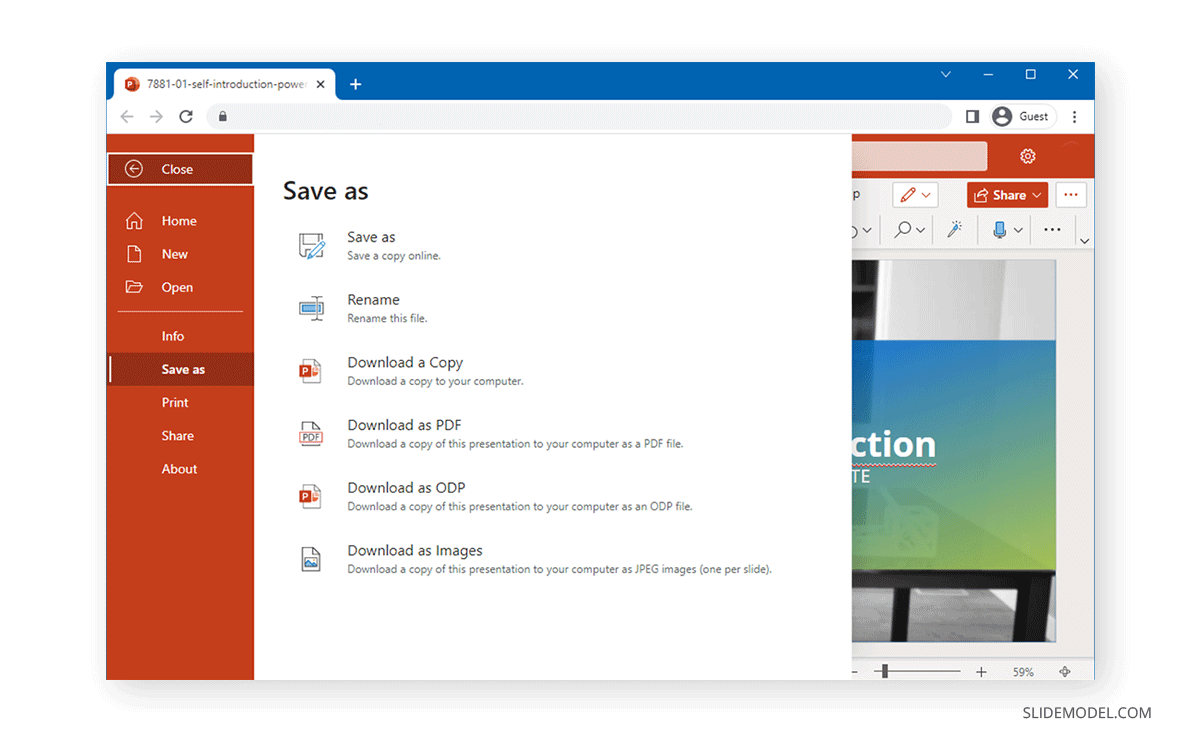Click the zoom slider handle
The width and height of the screenshot is (1200, 743).
coord(884,672)
